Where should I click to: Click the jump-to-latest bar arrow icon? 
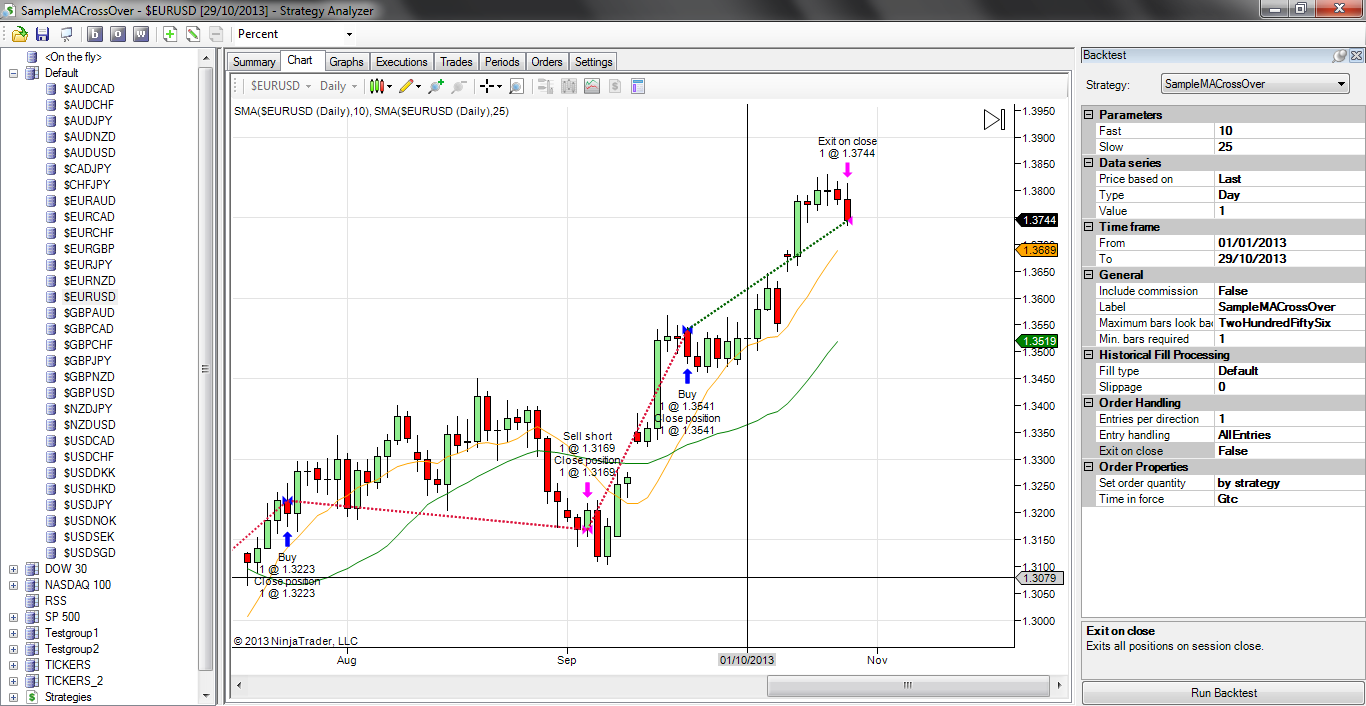(x=994, y=120)
